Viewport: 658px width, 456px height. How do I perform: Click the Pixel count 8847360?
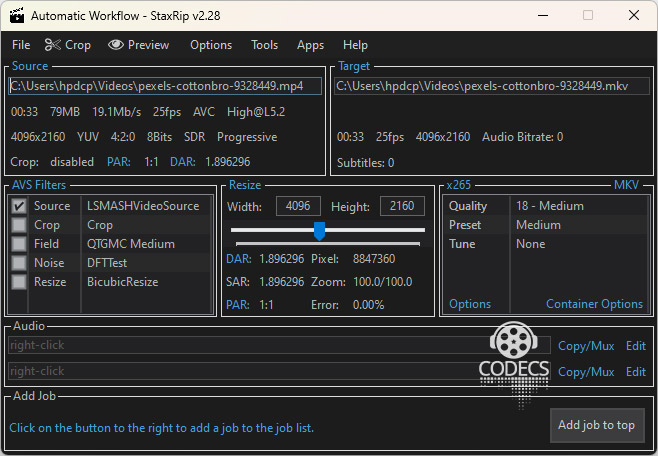pyautogui.click(x=374, y=259)
